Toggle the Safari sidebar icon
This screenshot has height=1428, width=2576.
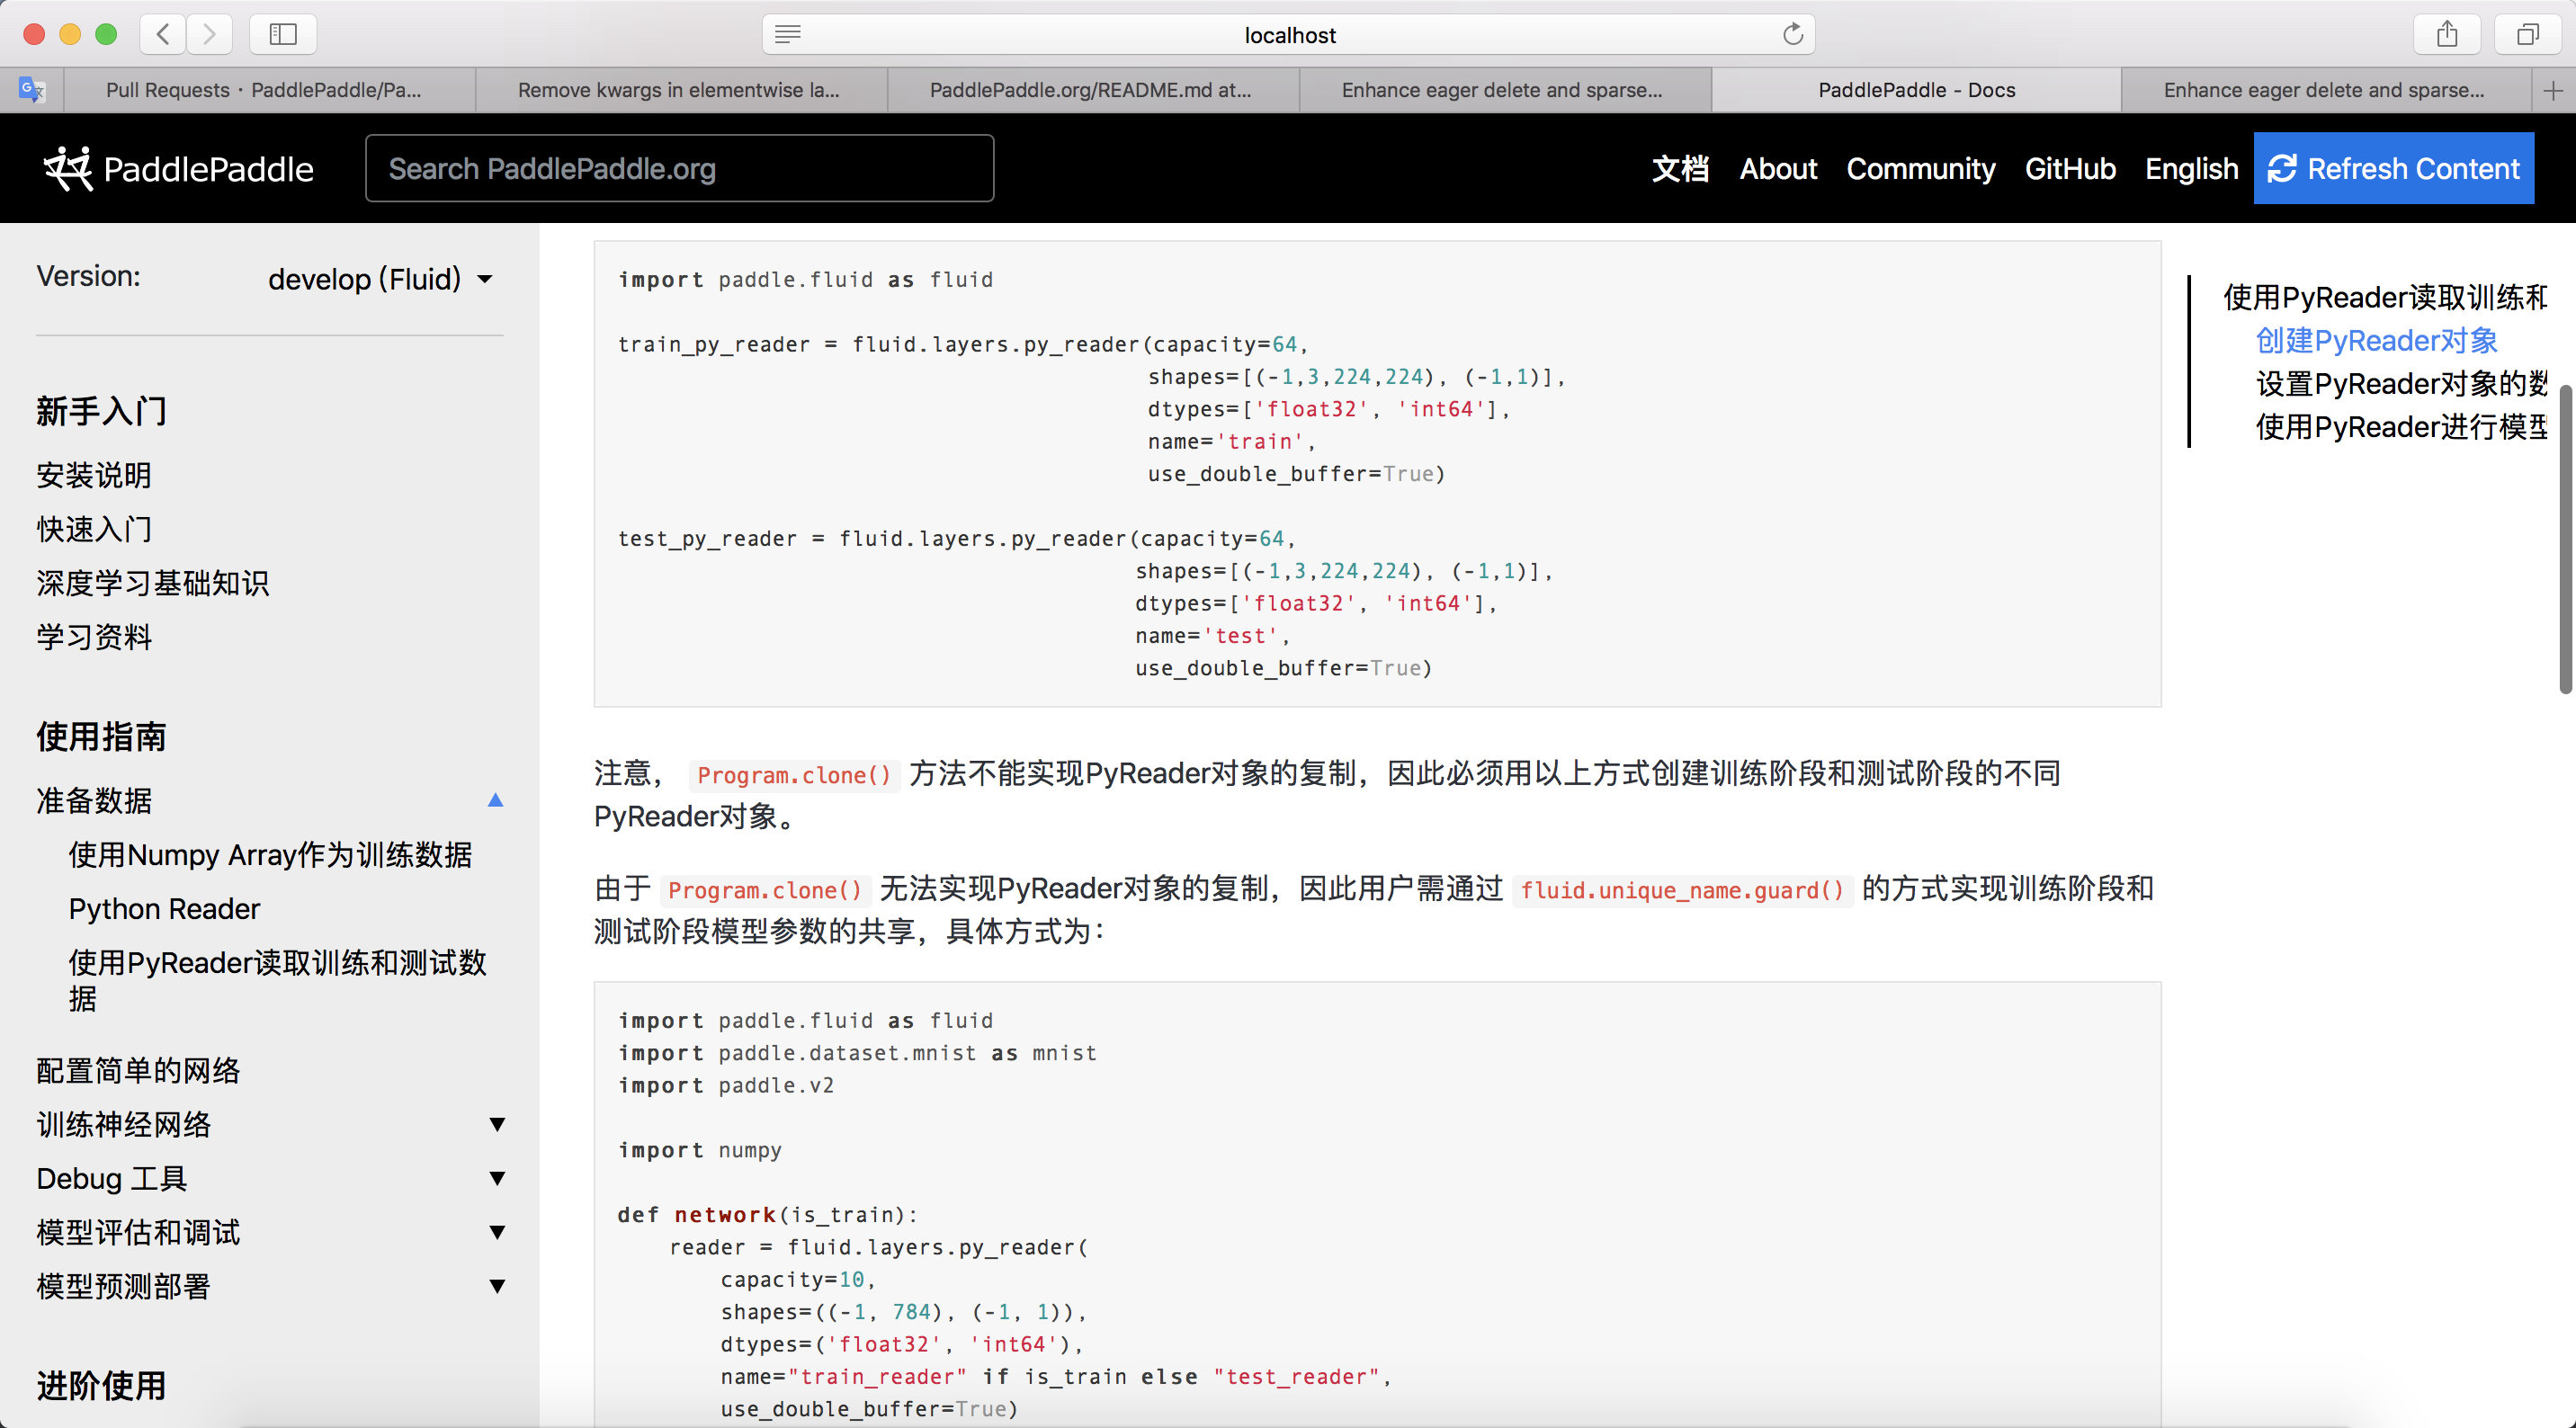pos(283,34)
